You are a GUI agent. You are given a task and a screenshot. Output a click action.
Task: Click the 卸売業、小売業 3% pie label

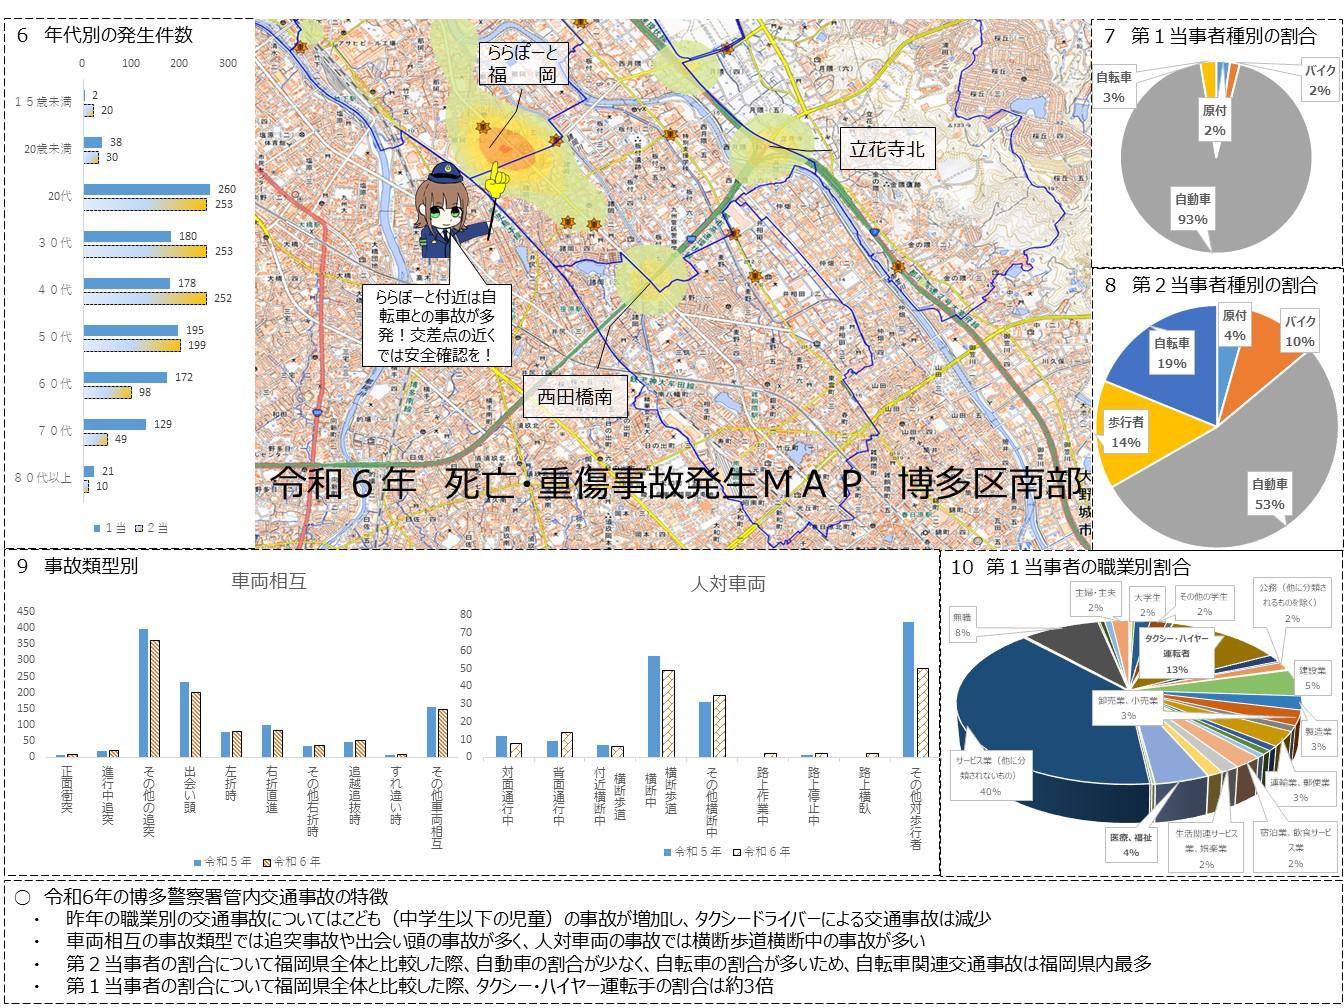1127,708
